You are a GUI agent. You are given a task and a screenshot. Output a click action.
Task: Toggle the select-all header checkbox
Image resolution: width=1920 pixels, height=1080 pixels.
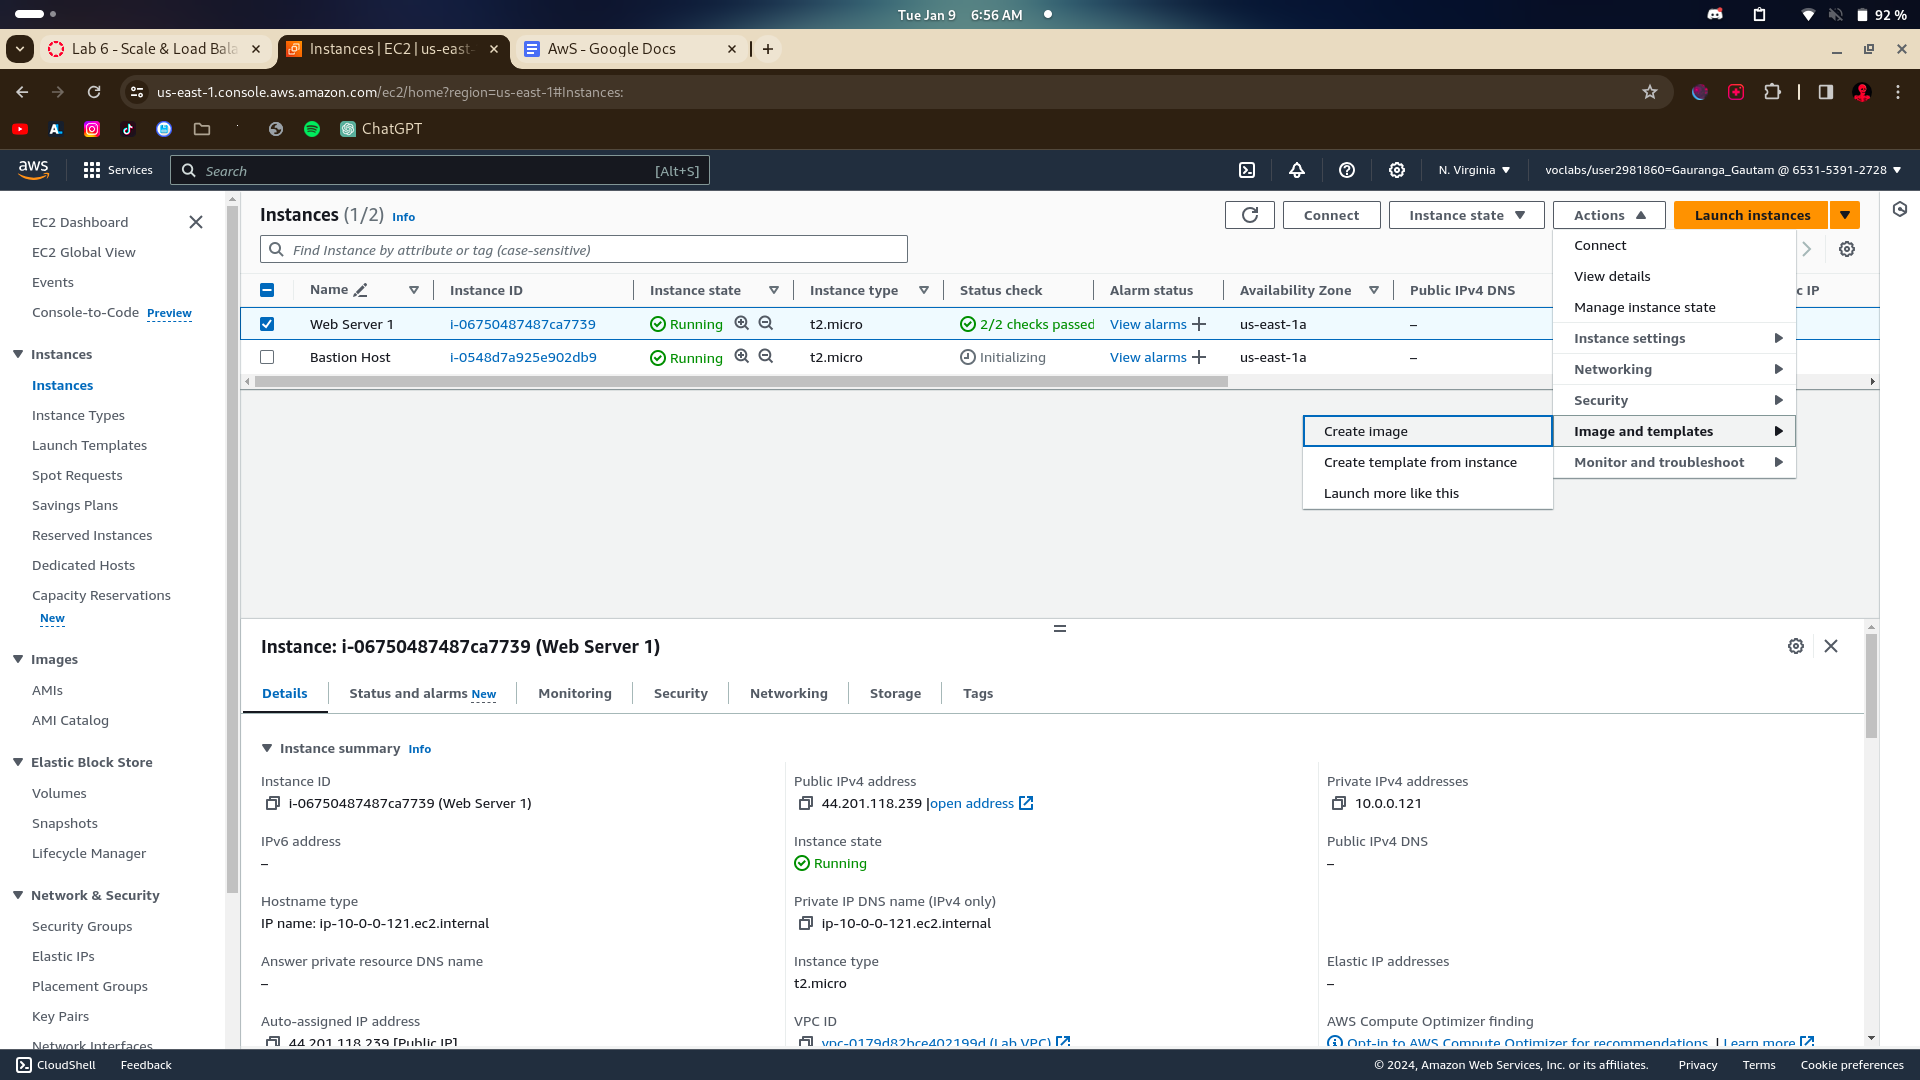pyautogui.click(x=267, y=290)
